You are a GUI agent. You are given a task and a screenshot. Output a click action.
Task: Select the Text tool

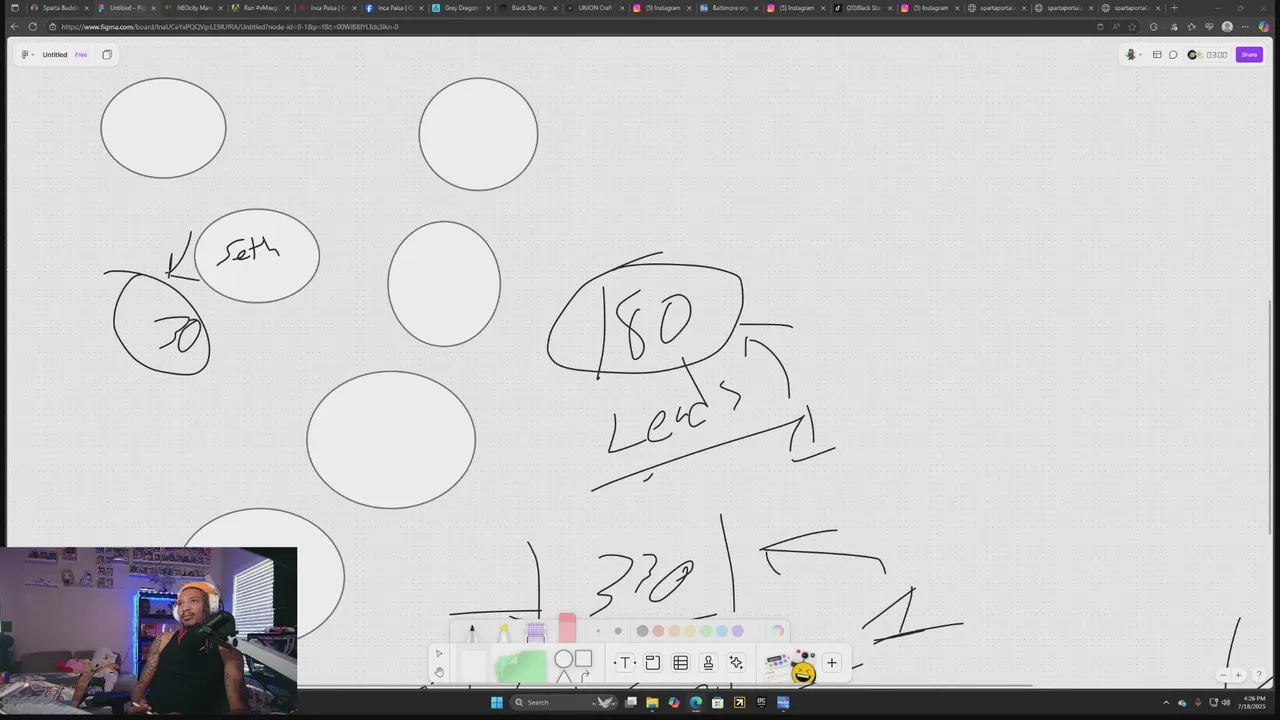(x=625, y=663)
